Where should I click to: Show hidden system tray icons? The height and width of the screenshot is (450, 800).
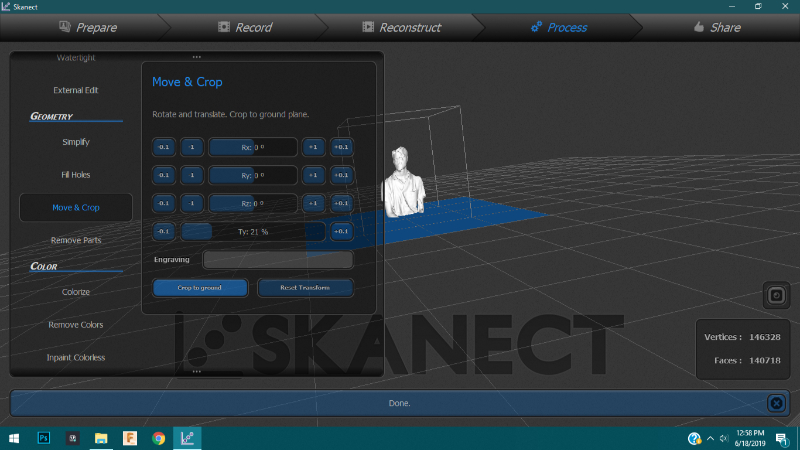[x=710, y=438]
